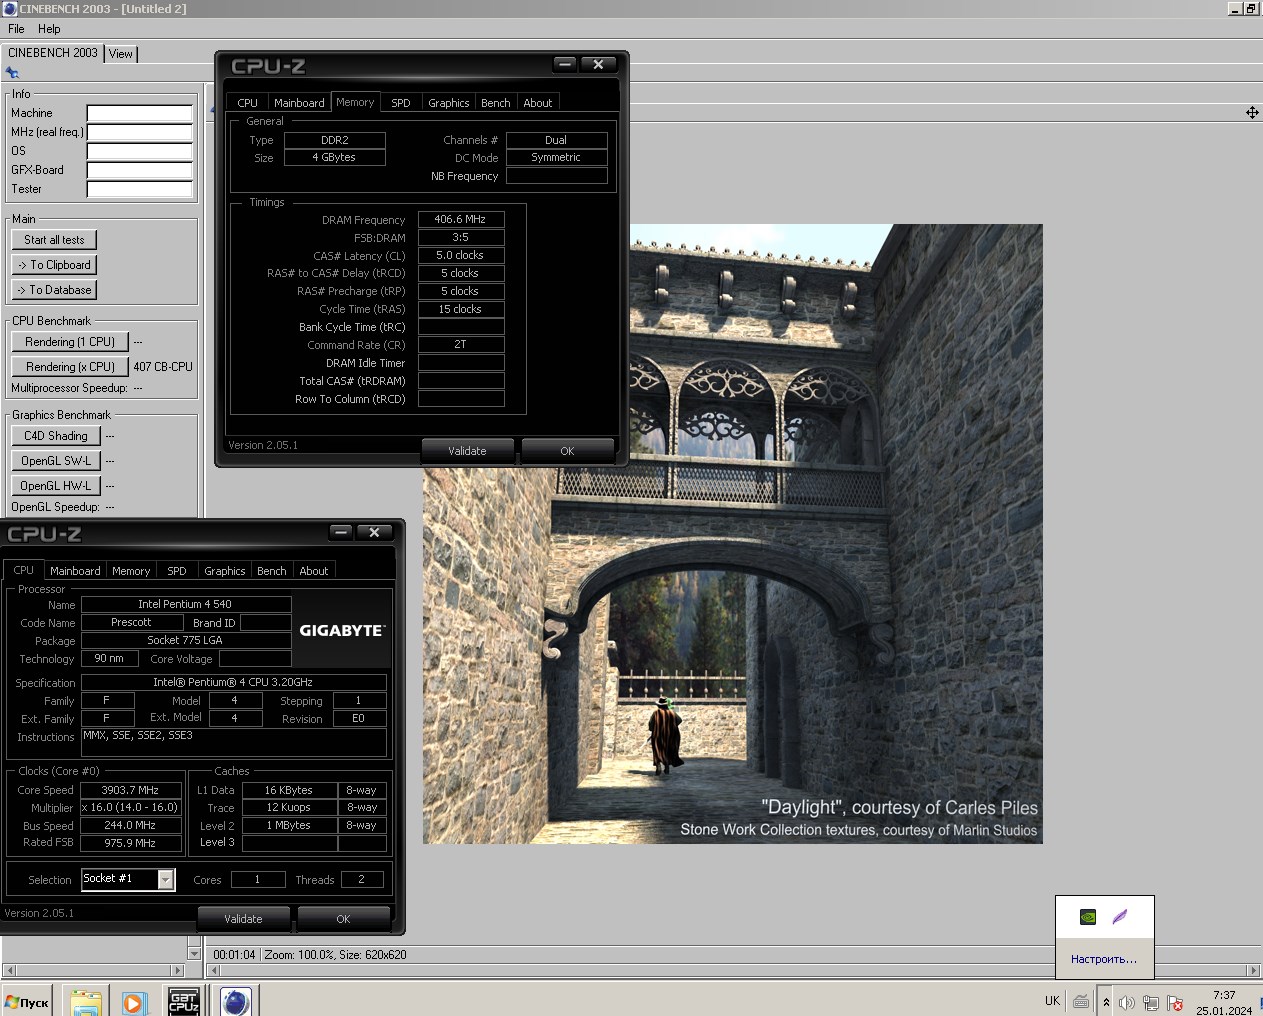This screenshot has width=1263, height=1016.
Task: Select the CINEBENCH 2003 tab
Action: (53, 53)
